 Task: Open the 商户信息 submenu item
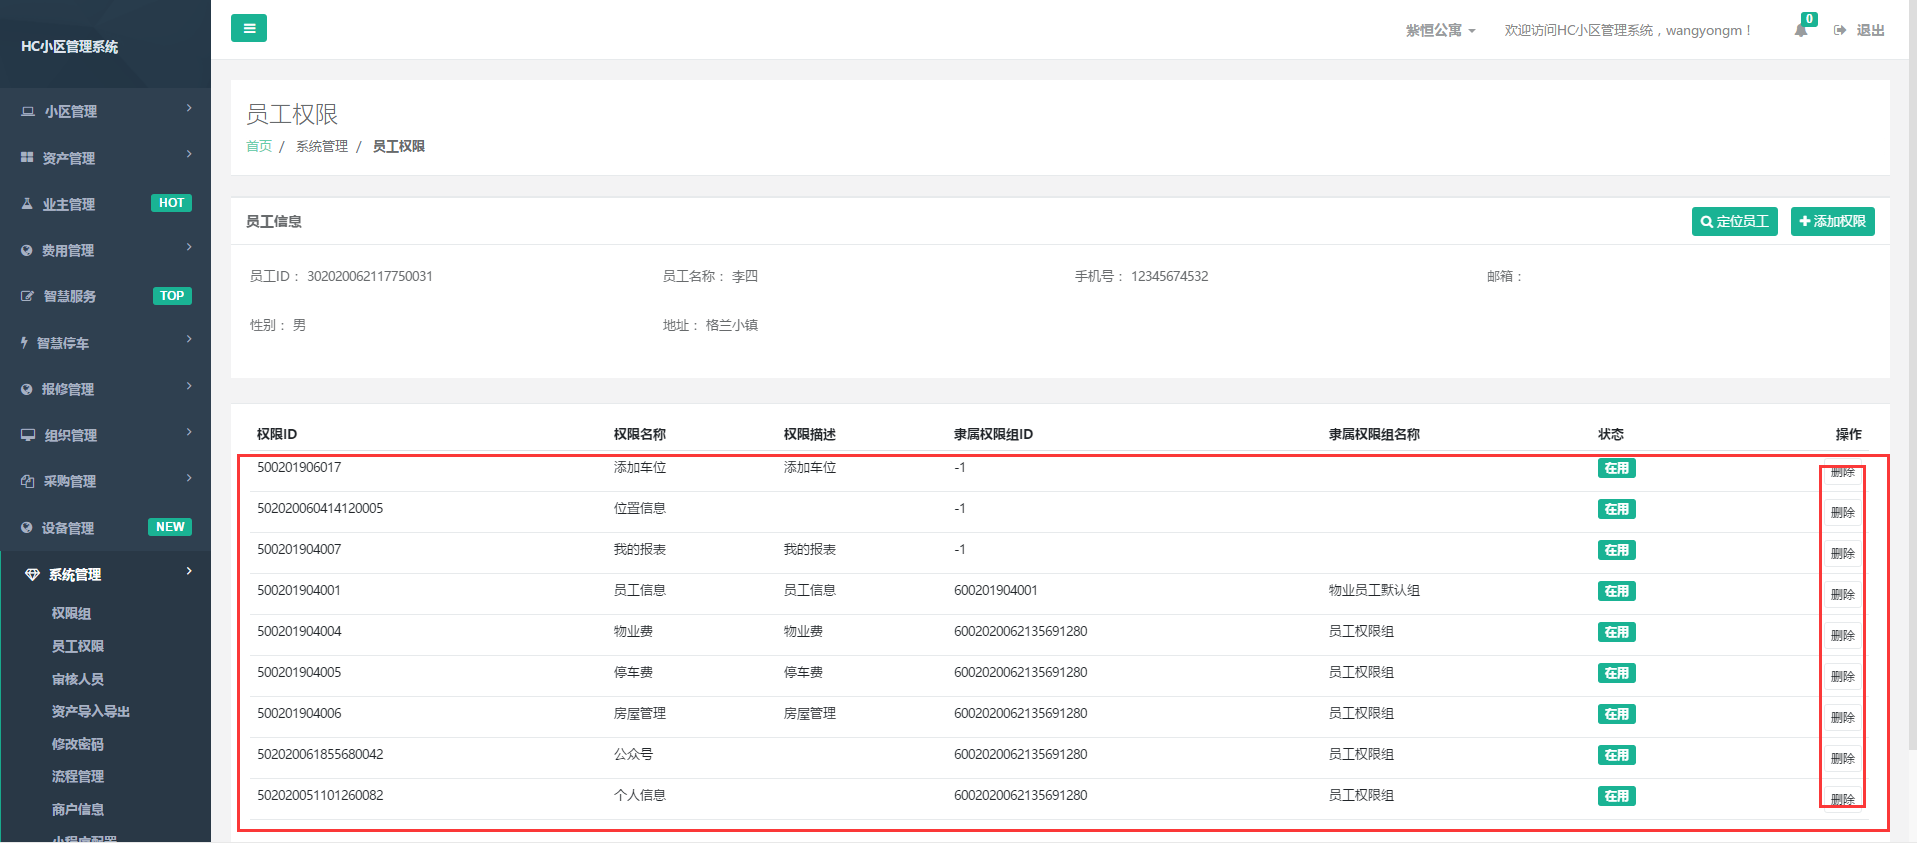[x=78, y=809]
